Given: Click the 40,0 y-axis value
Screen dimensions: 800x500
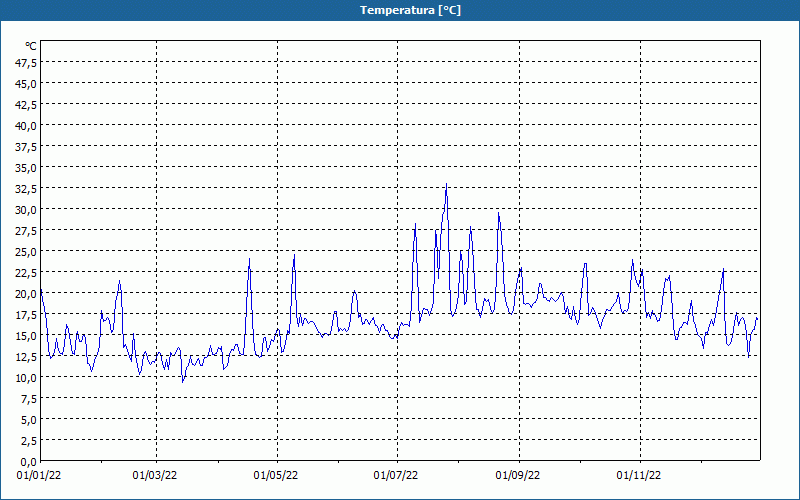Looking at the screenshot, I should pos(27,126).
